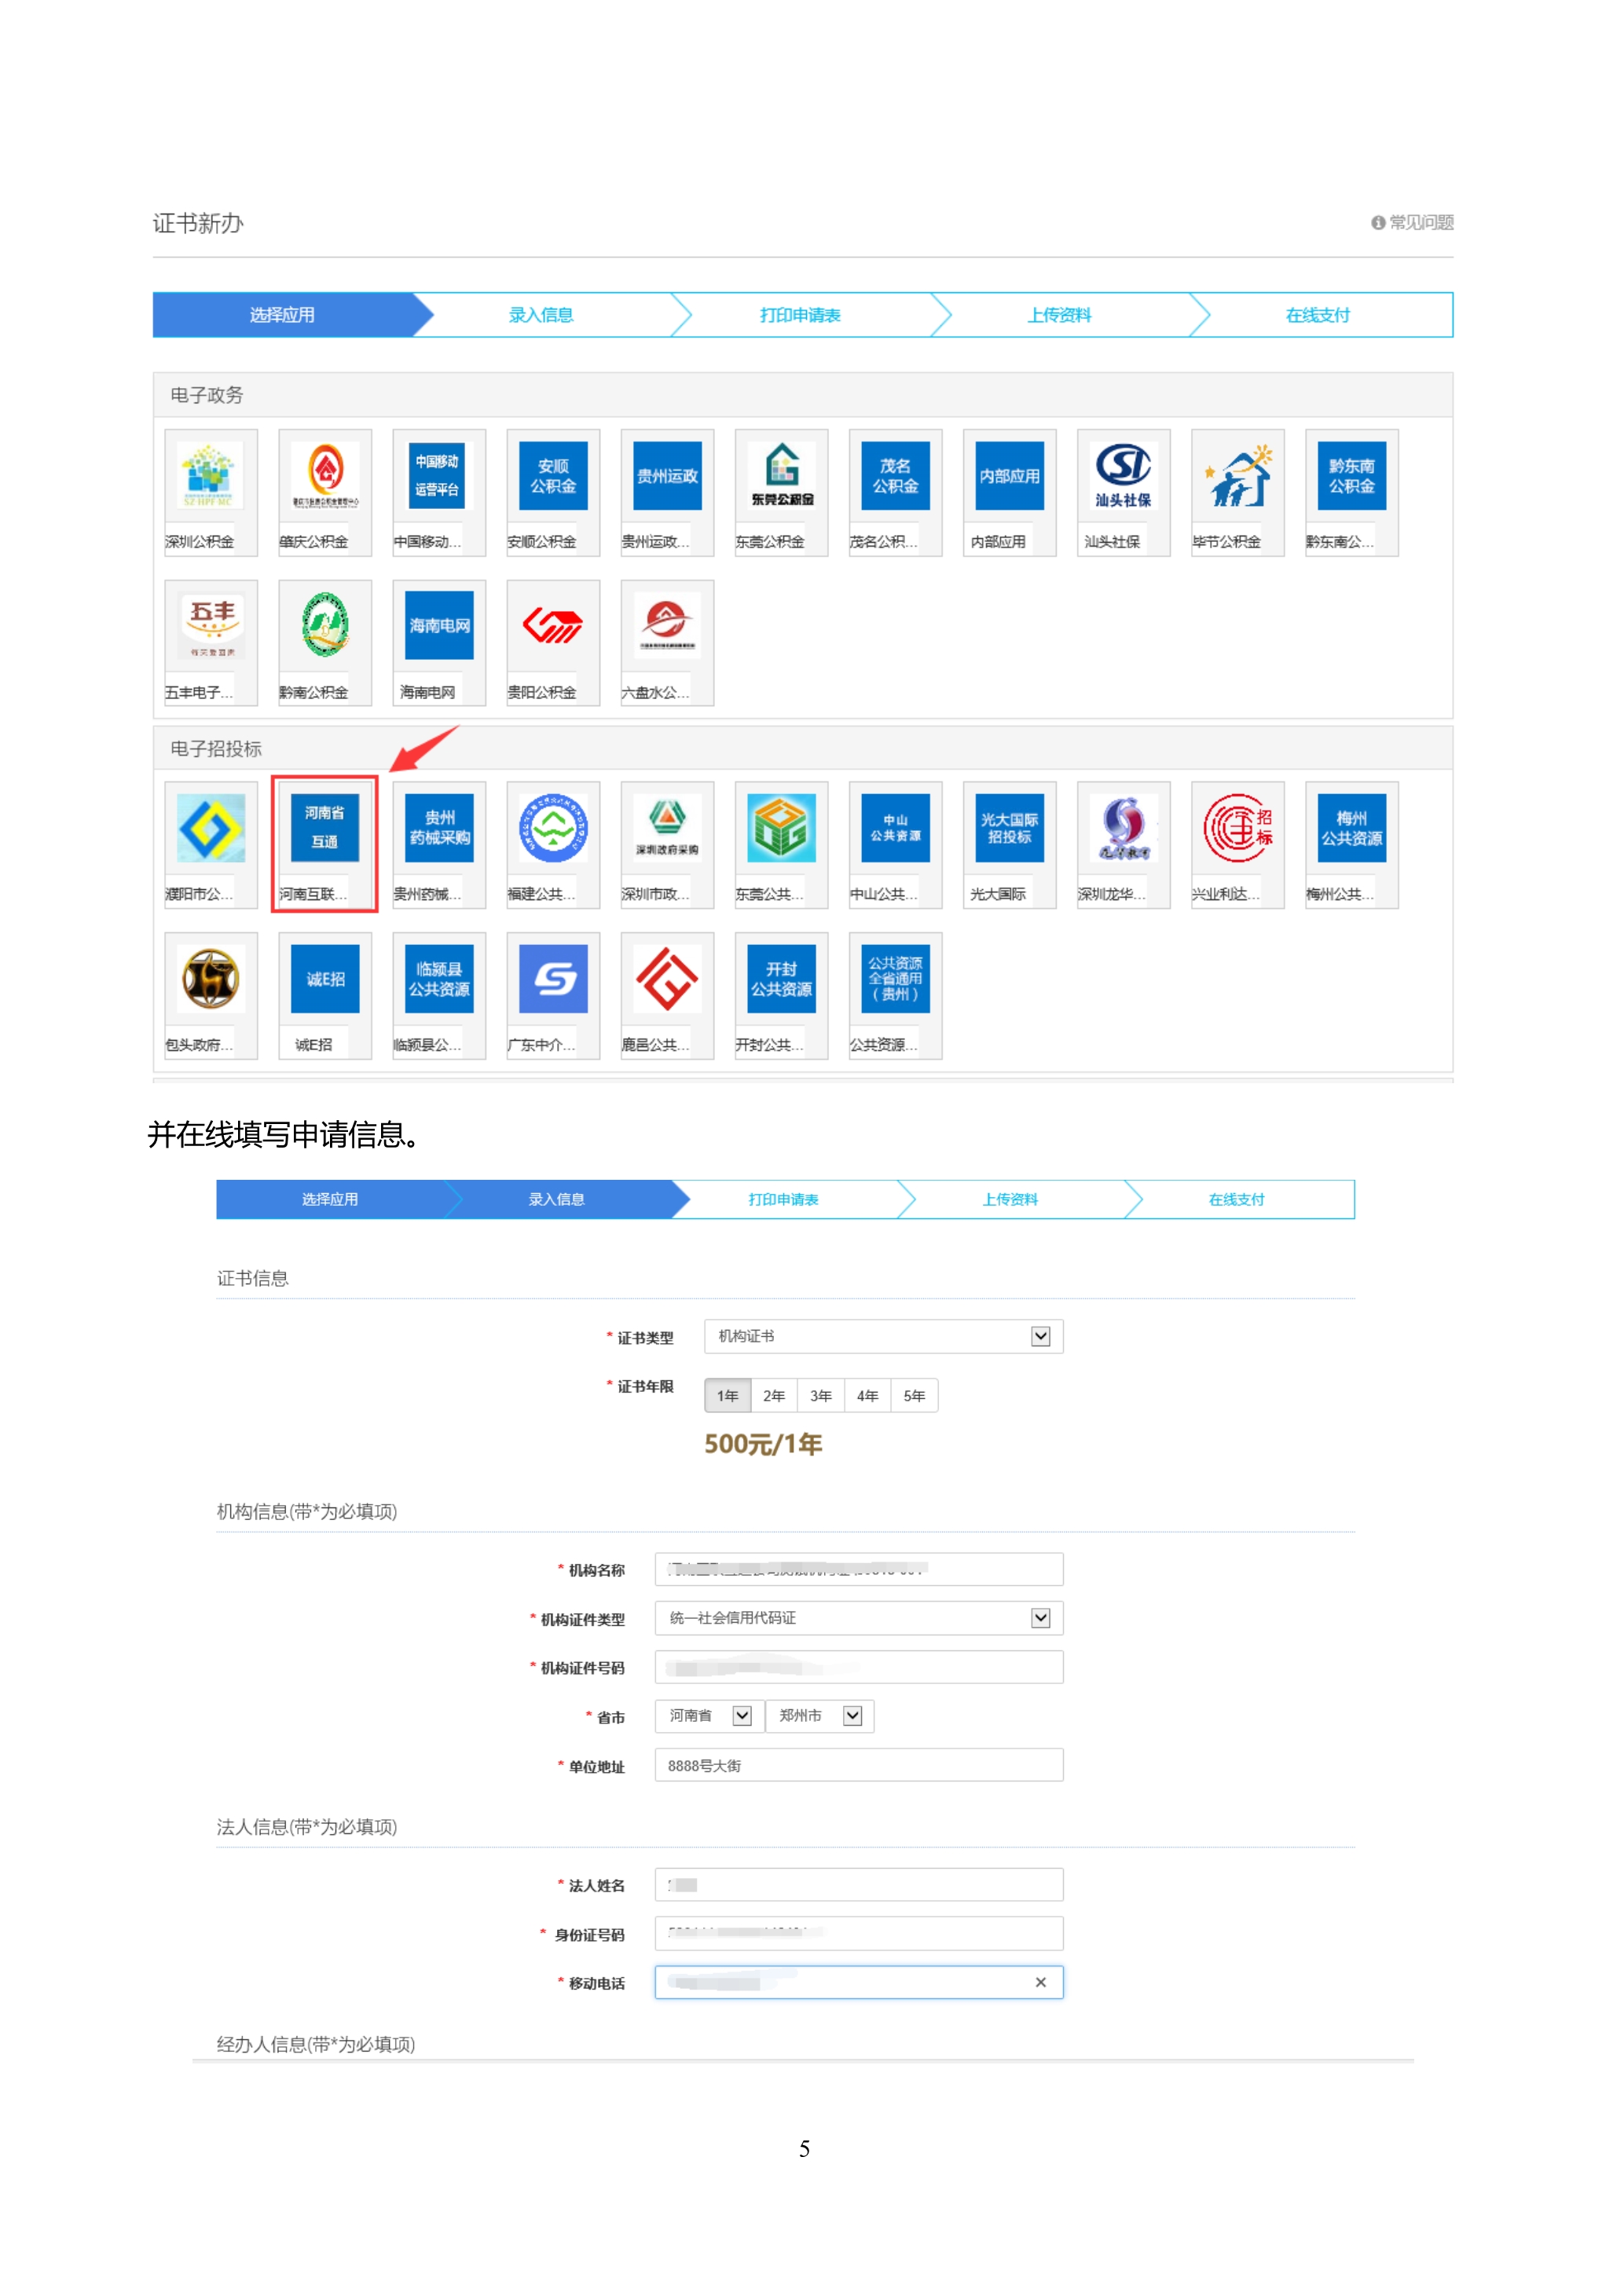Choose the 中国移动运营平台 icon
The image size is (1624, 2296).
pyautogui.click(x=439, y=492)
